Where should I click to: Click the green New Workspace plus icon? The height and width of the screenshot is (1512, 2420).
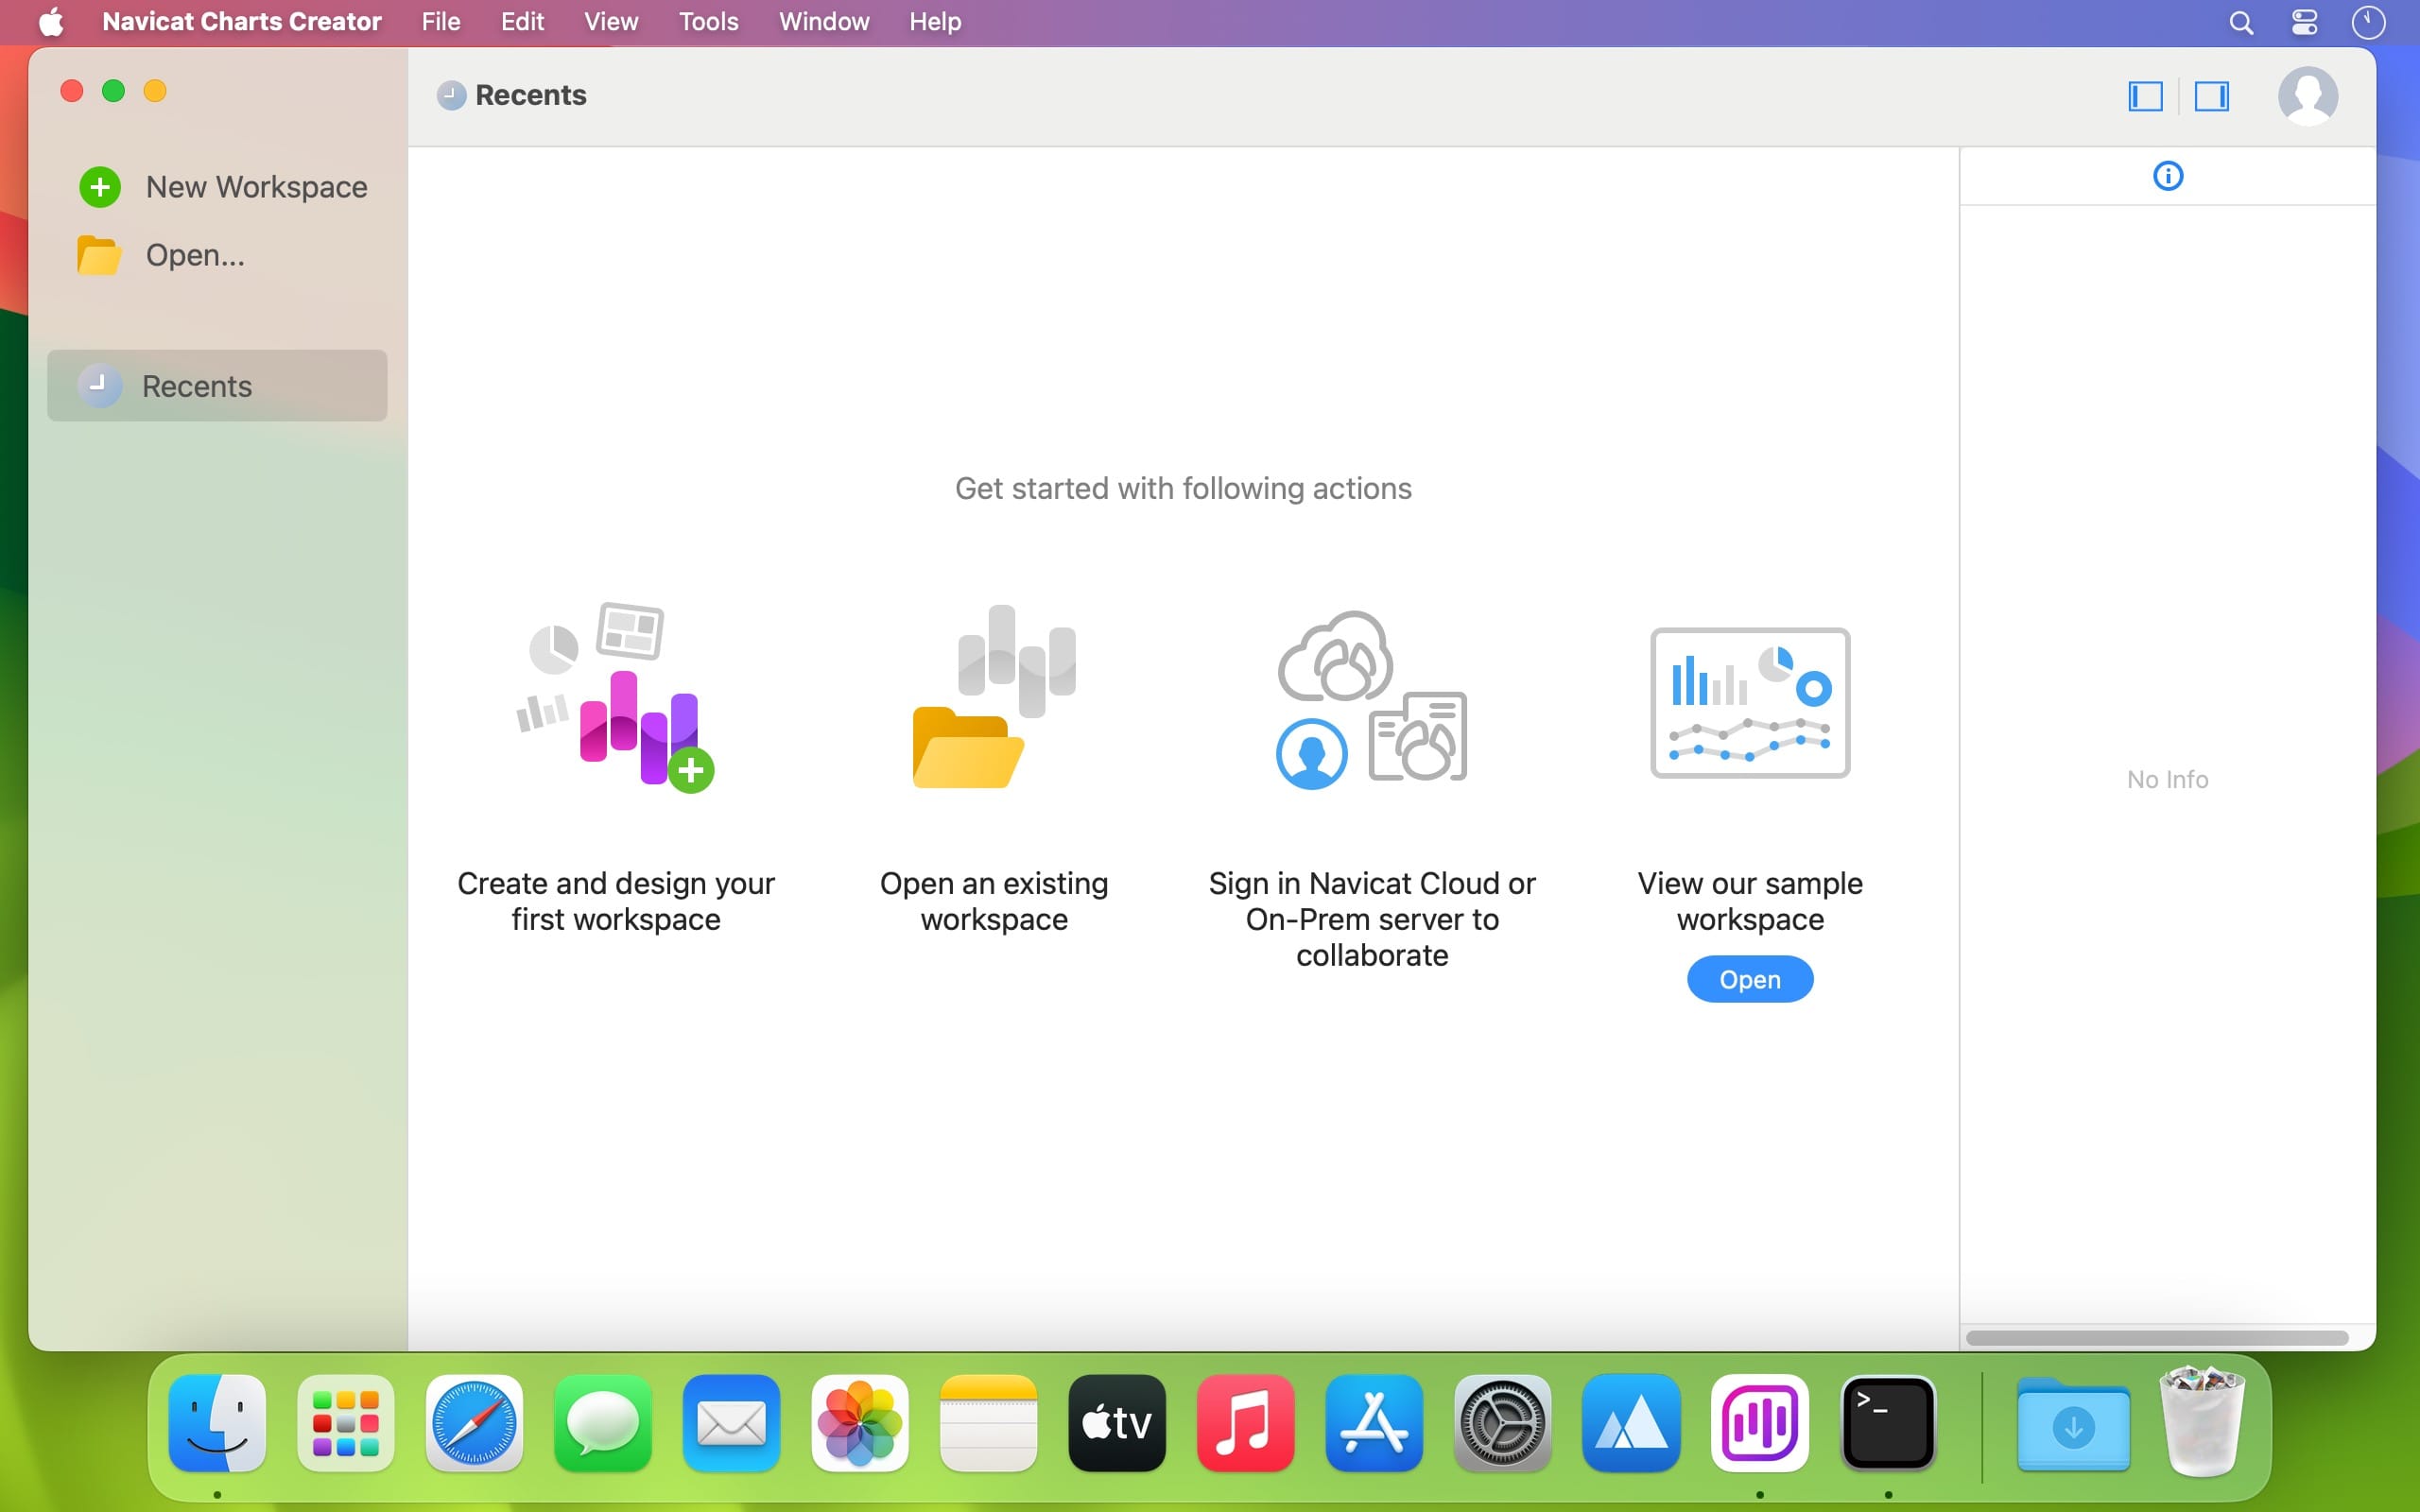pos(100,187)
